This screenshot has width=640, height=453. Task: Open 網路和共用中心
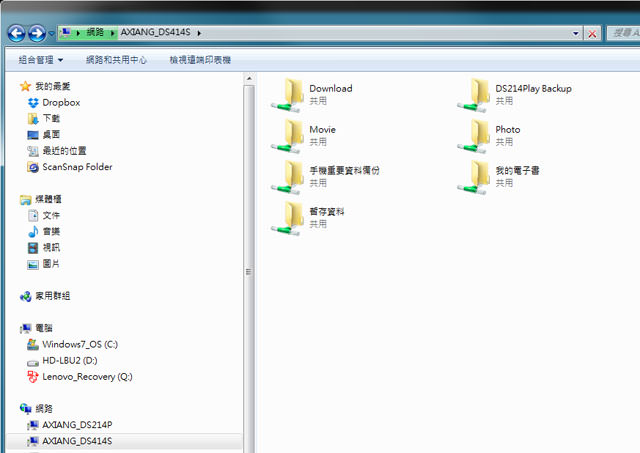(116, 60)
